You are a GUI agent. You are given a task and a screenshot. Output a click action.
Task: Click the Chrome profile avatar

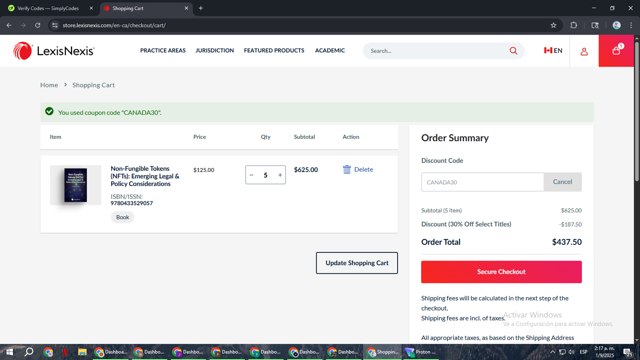tap(616, 25)
